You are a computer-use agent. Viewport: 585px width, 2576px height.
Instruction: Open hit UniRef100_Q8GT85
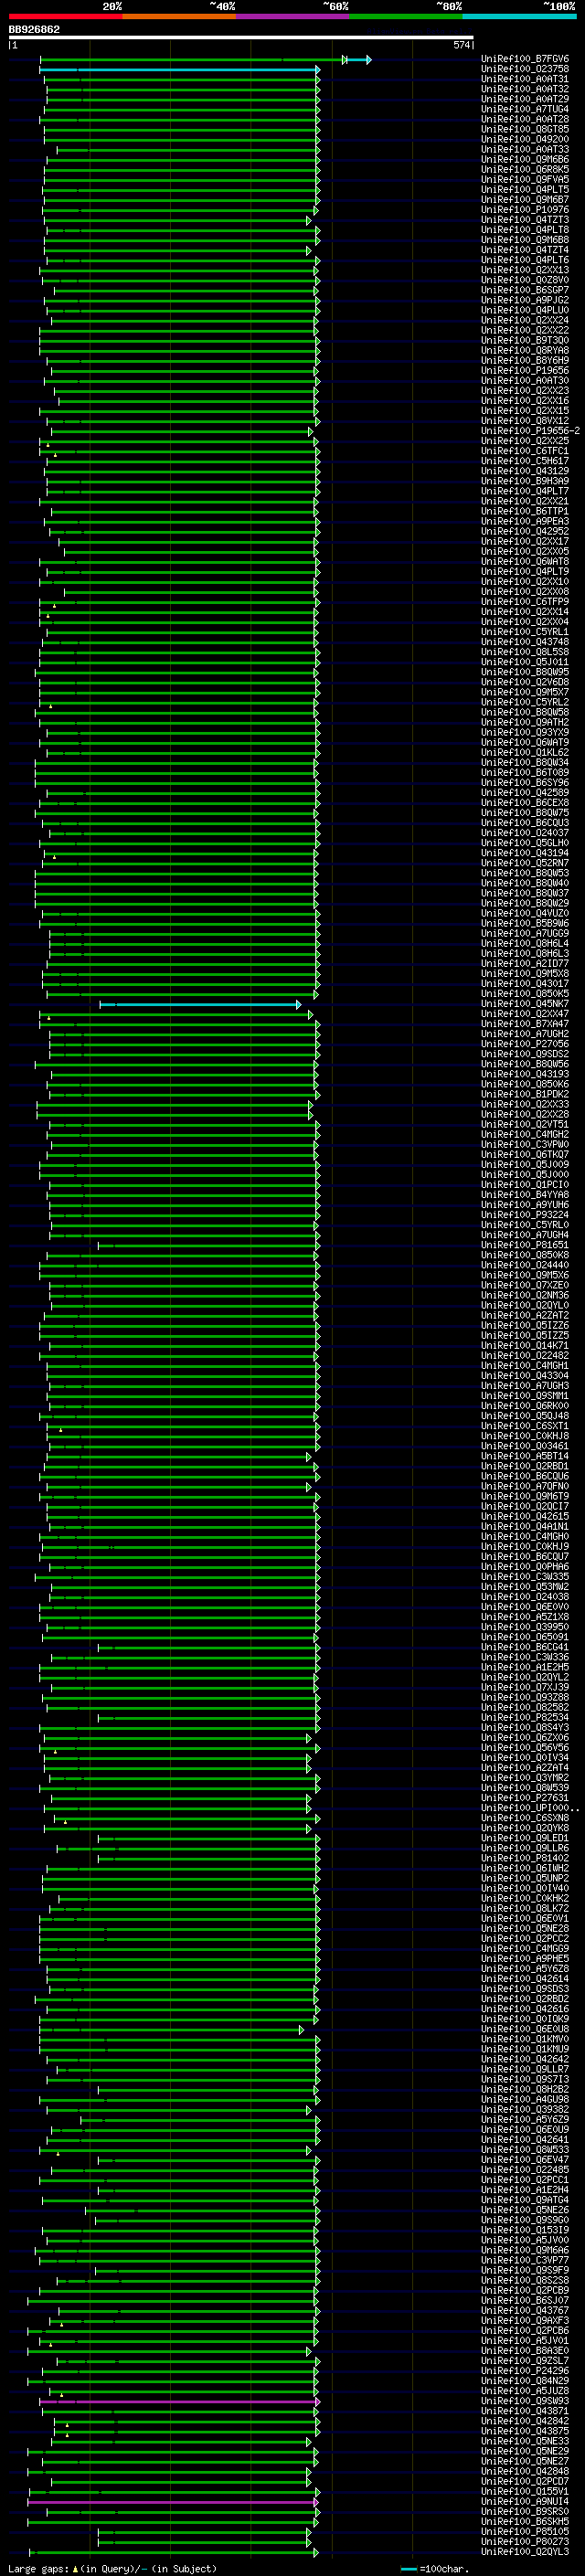tap(524, 129)
